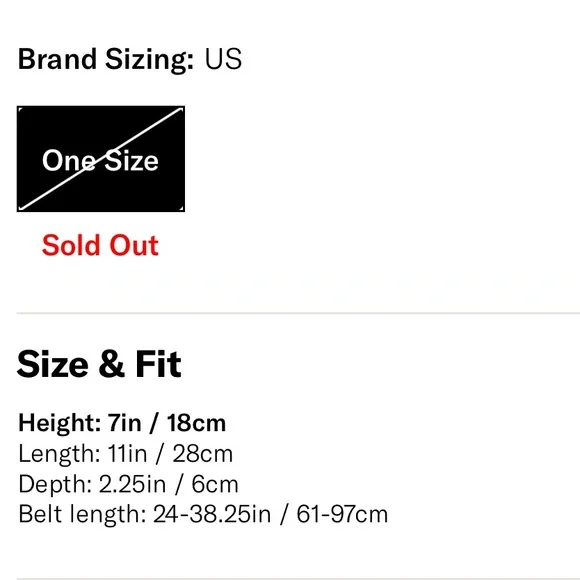This screenshot has height=580, width=580.
Task: Click the red Sold Out label
Action: [x=100, y=245]
